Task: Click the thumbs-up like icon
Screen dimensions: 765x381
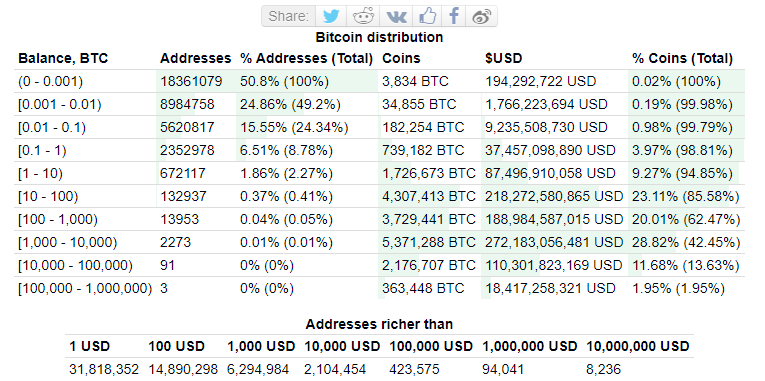Action: click(x=427, y=16)
